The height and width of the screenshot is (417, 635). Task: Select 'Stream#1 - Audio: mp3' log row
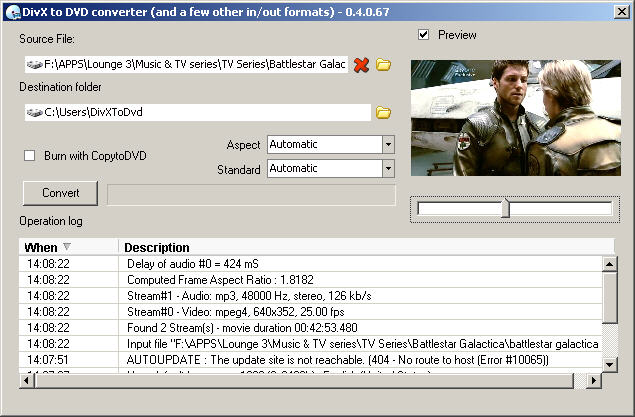click(x=311, y=296)
